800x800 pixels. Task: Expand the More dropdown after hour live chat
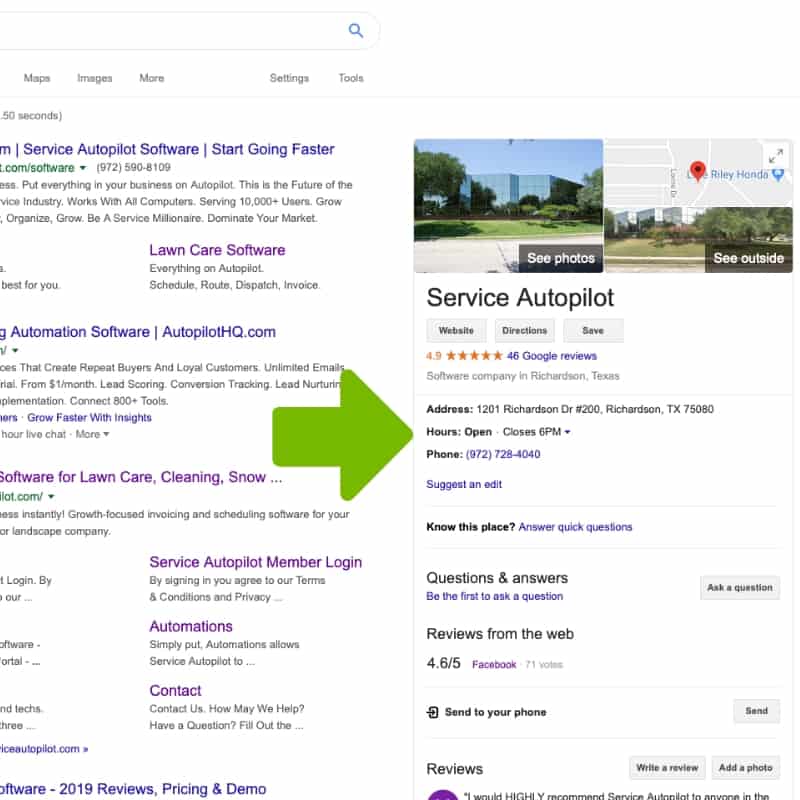click(x=92, y=434)
